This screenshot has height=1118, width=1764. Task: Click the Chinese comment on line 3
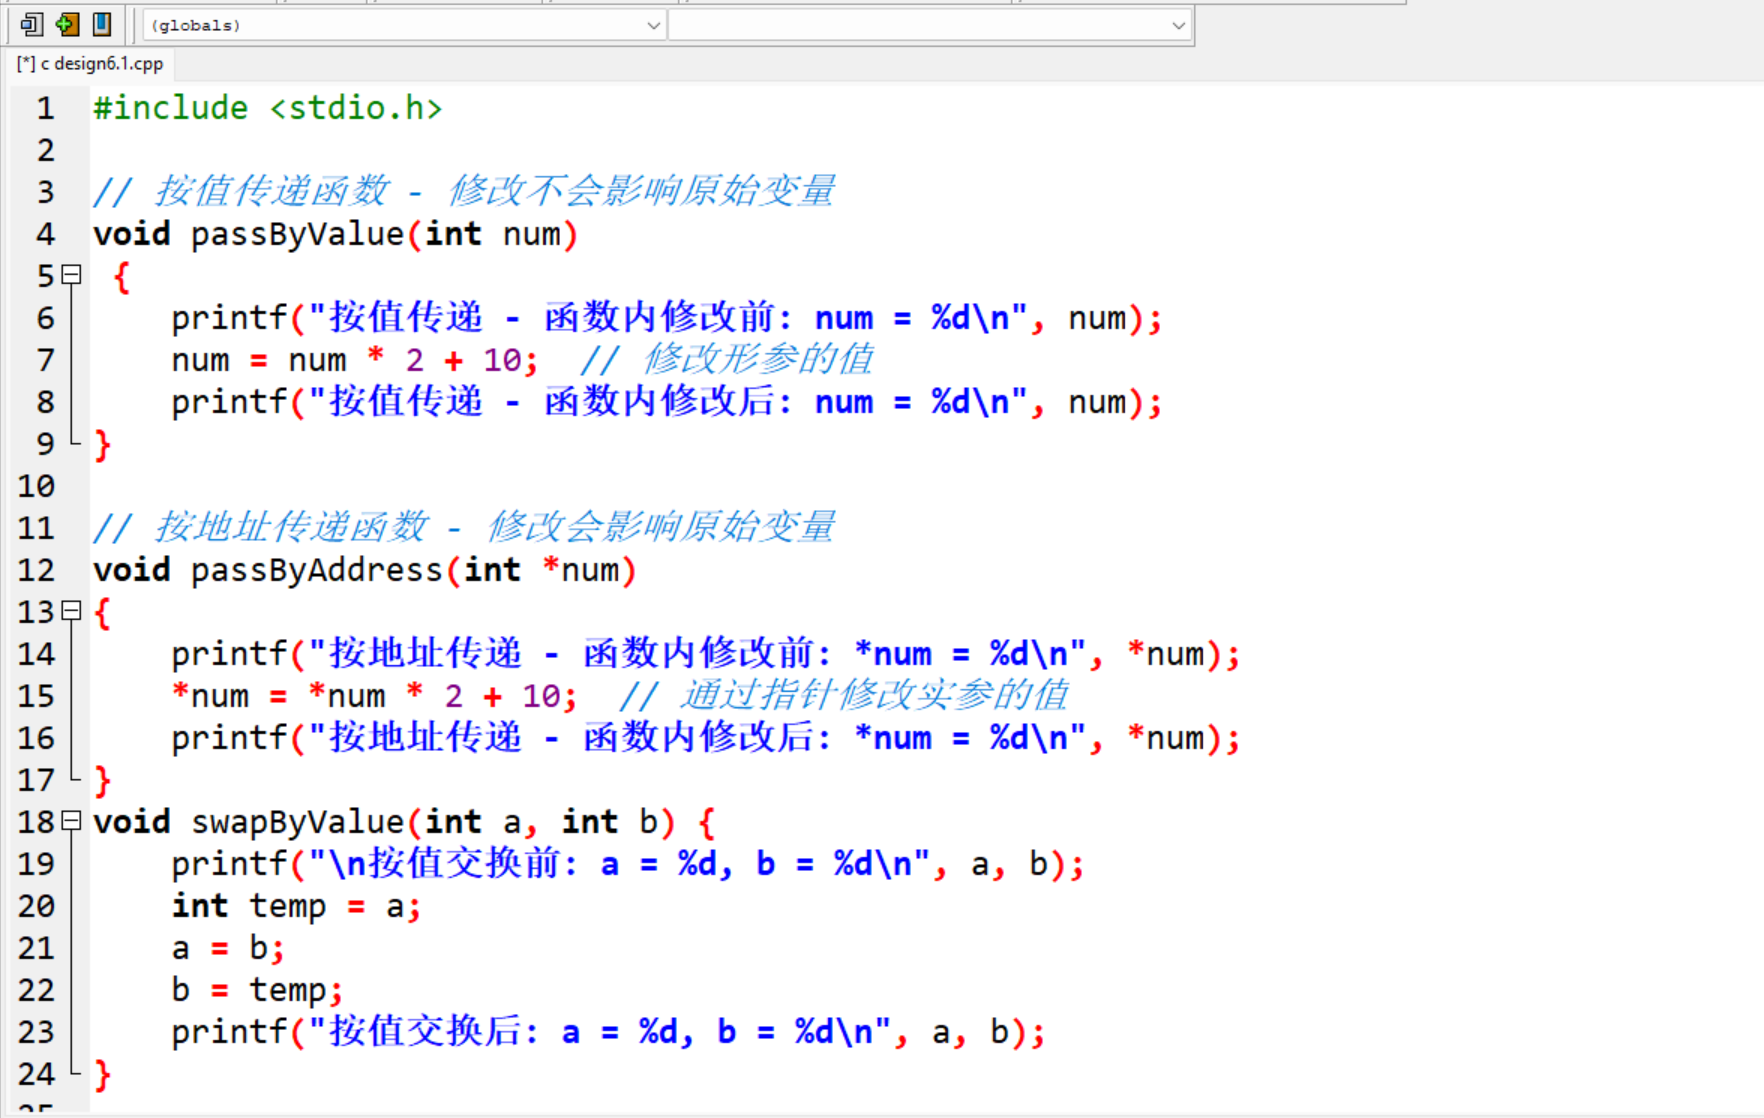coord(460,190)
